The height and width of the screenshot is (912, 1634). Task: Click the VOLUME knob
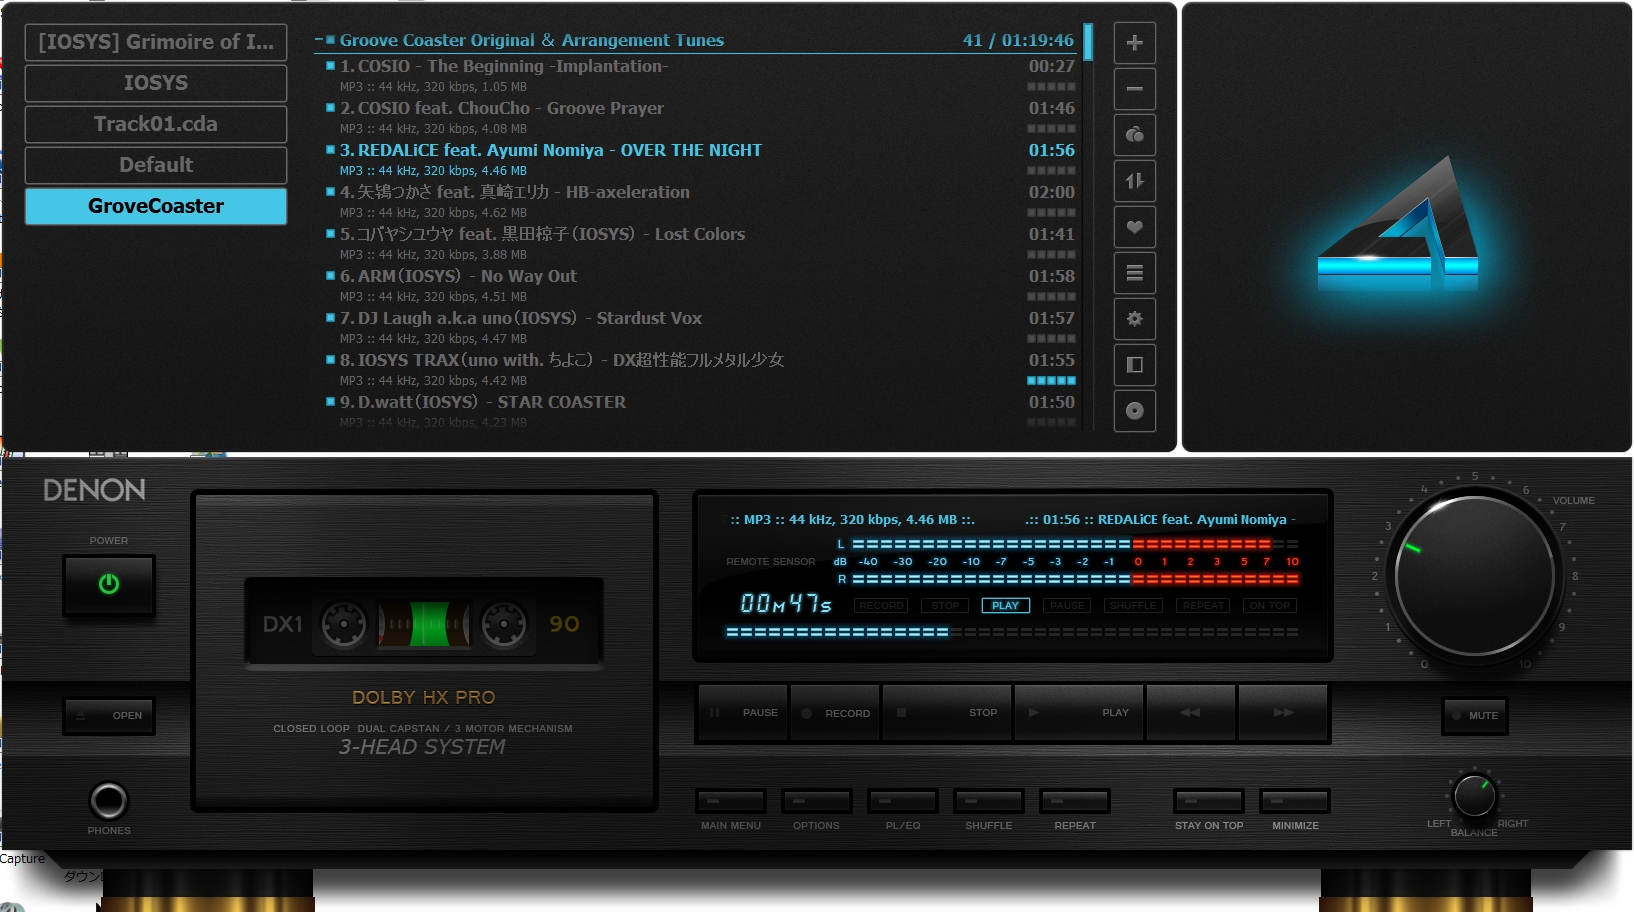point(1474,577)
